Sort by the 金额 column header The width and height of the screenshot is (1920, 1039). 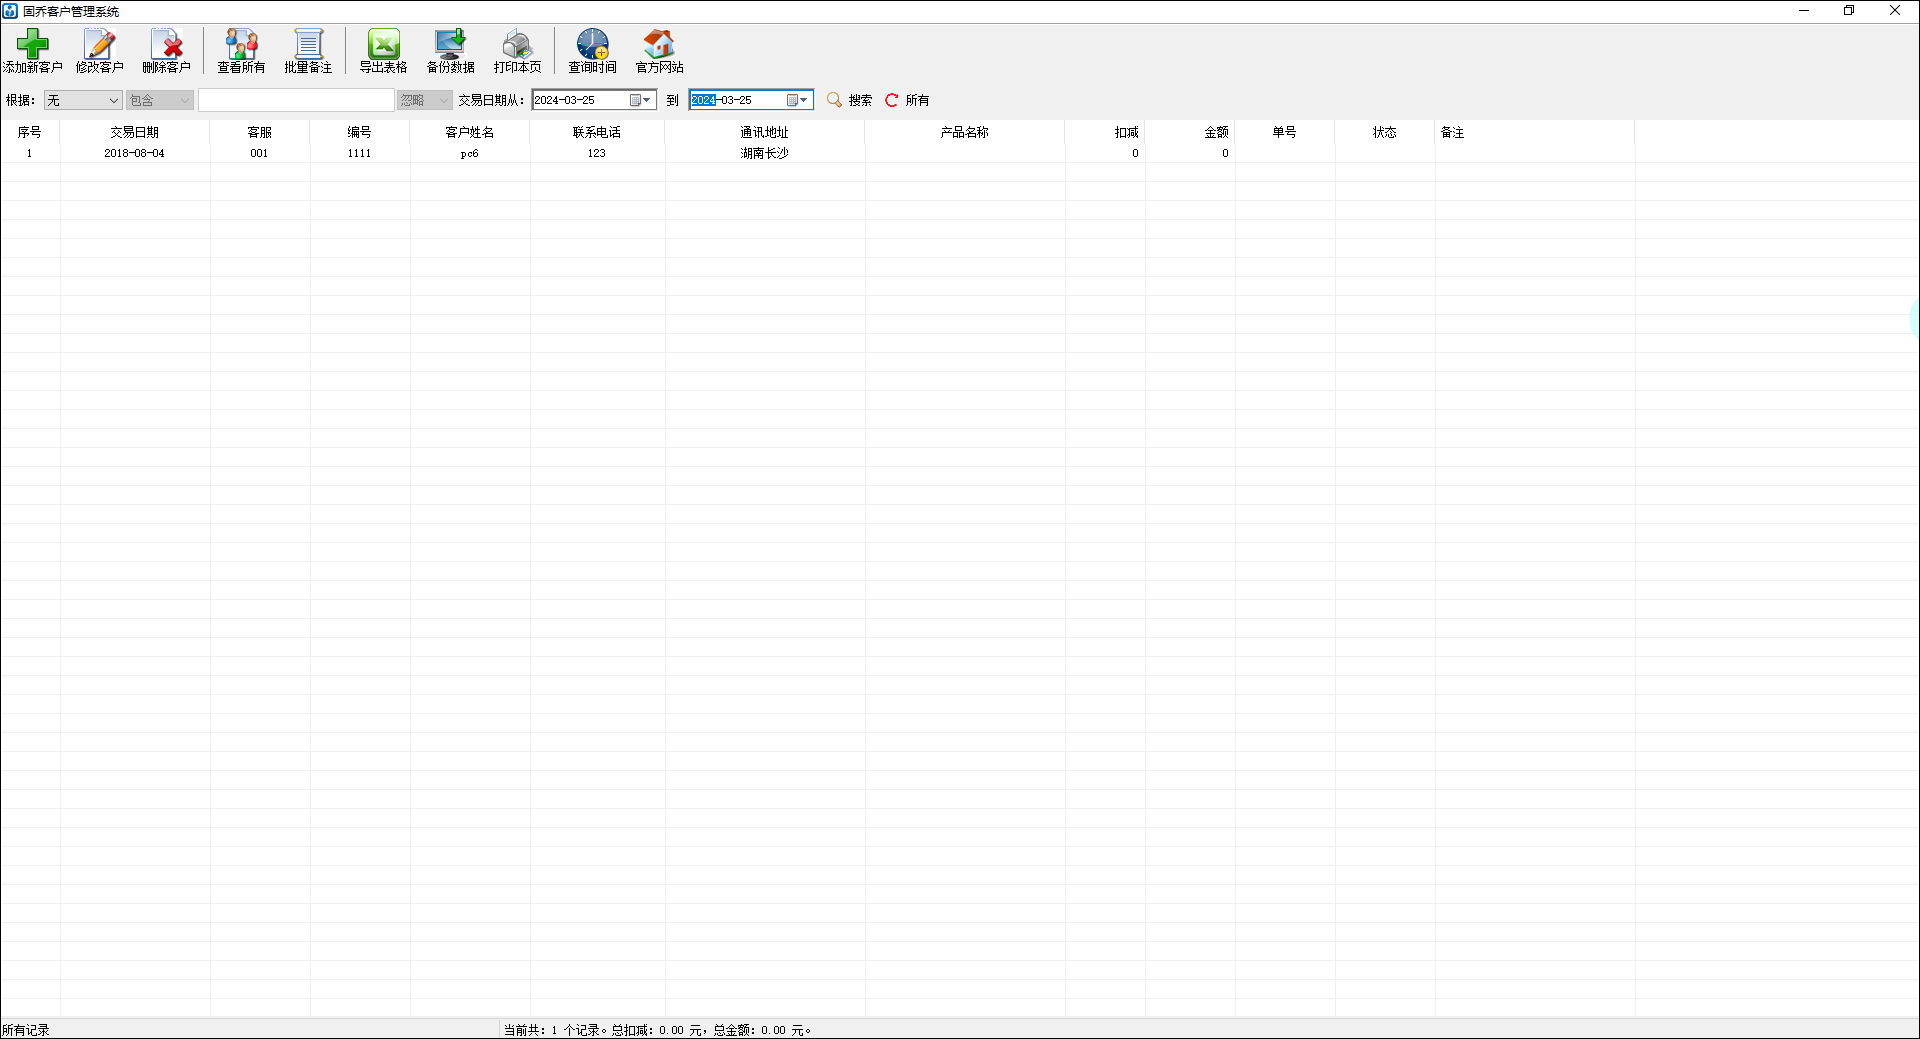(1190, 132)
